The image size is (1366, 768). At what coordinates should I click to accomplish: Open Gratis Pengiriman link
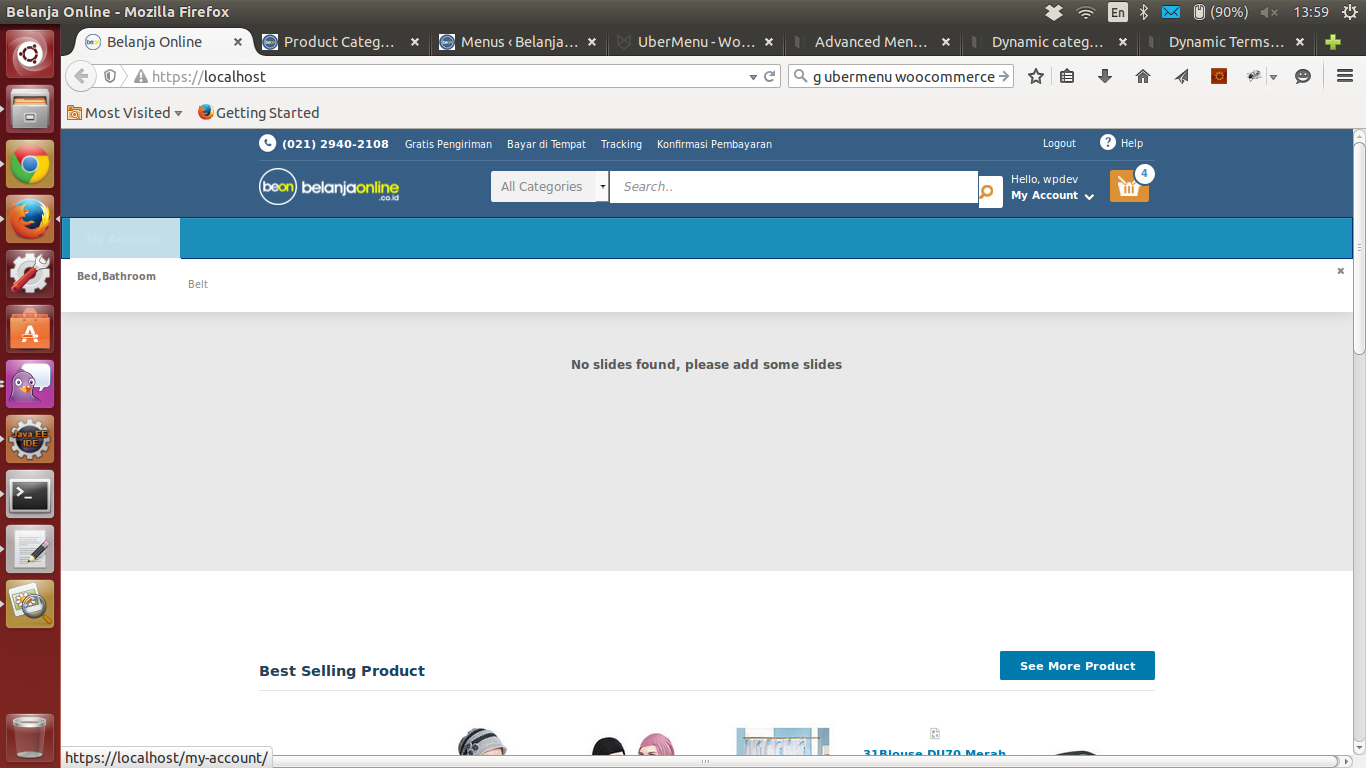tap(448, 144)
